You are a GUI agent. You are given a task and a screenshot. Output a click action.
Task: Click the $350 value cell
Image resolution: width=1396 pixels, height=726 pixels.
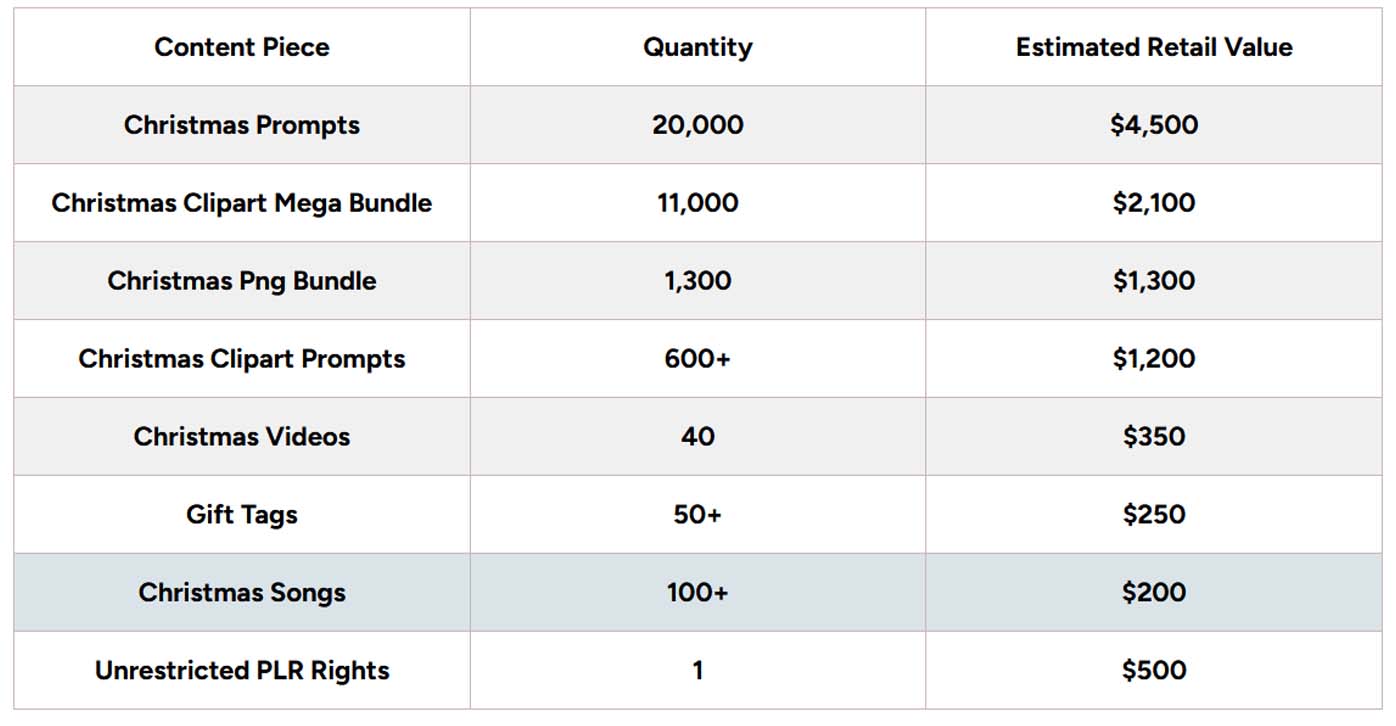tap(1154, 437)
